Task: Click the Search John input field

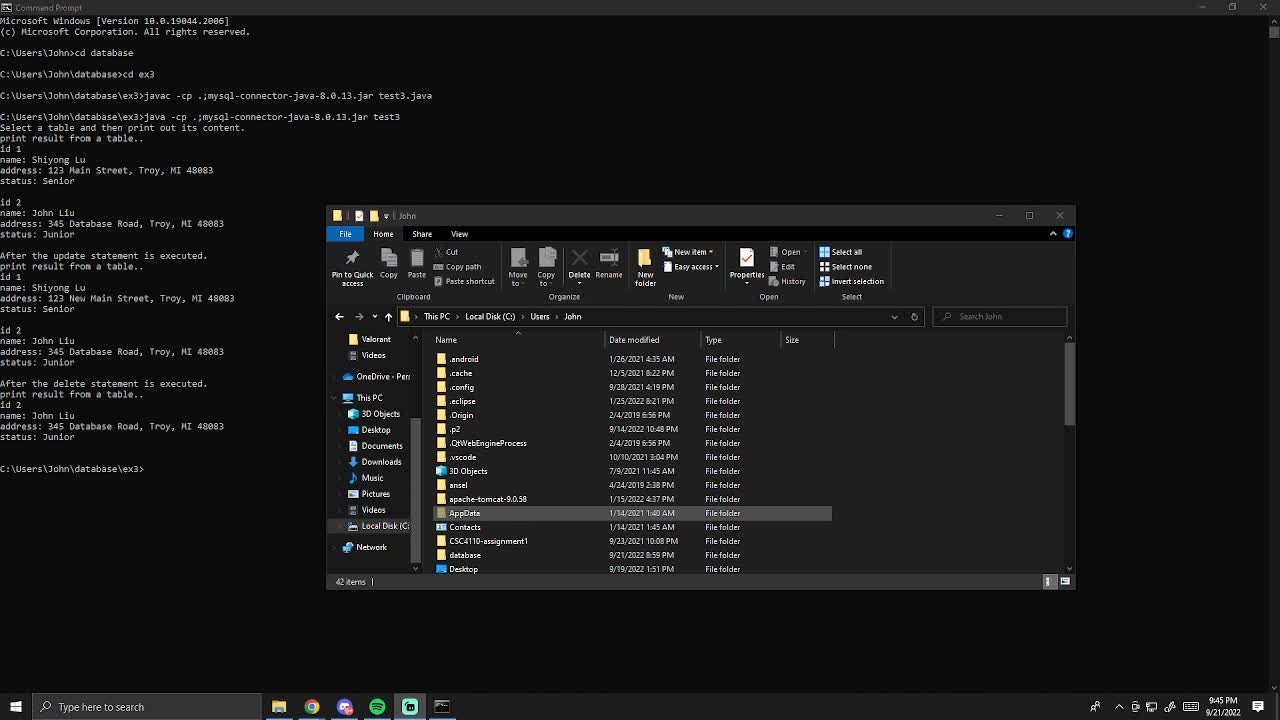Action: click(1000, 317)
